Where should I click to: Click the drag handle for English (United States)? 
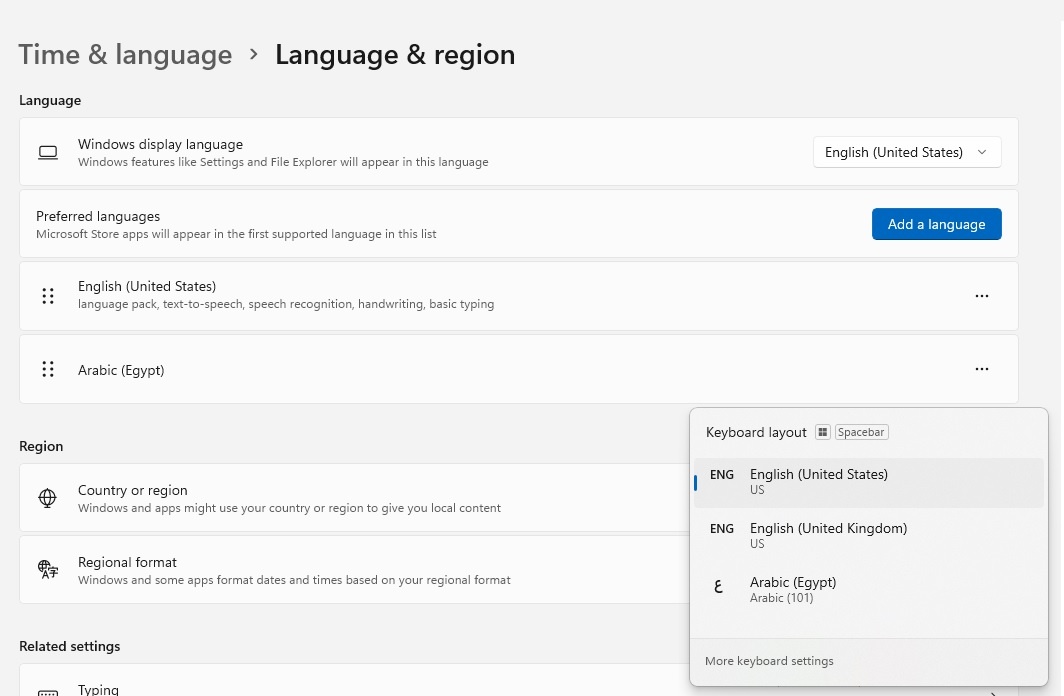[48, 296]
